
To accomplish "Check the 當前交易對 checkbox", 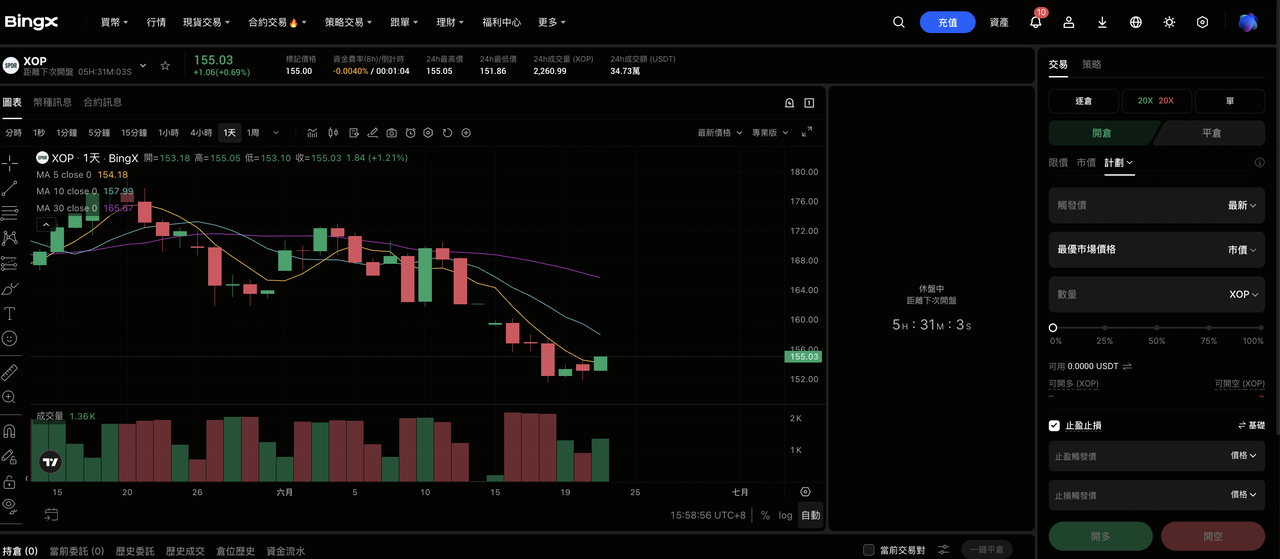I will point(868,550).
